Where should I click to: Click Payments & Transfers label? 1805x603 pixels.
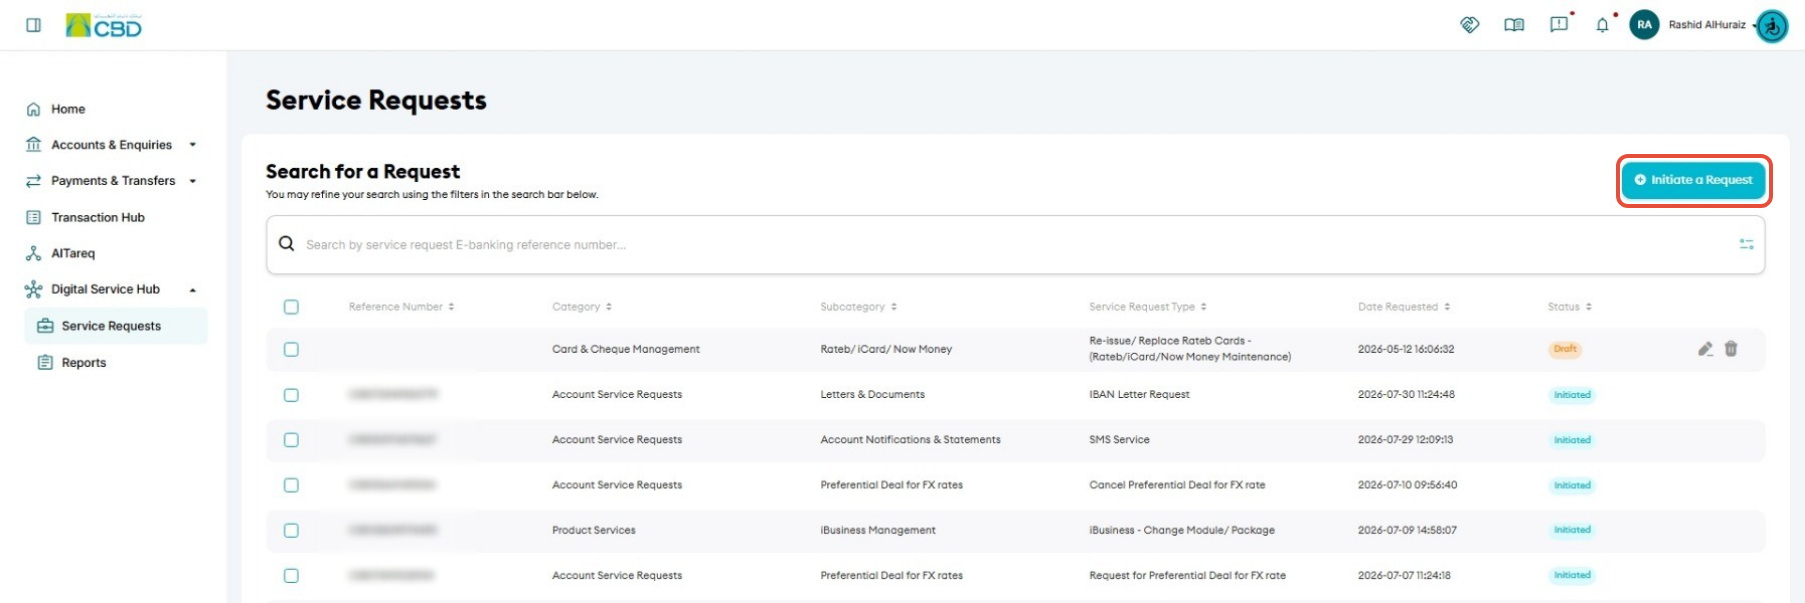click(113, 181)
